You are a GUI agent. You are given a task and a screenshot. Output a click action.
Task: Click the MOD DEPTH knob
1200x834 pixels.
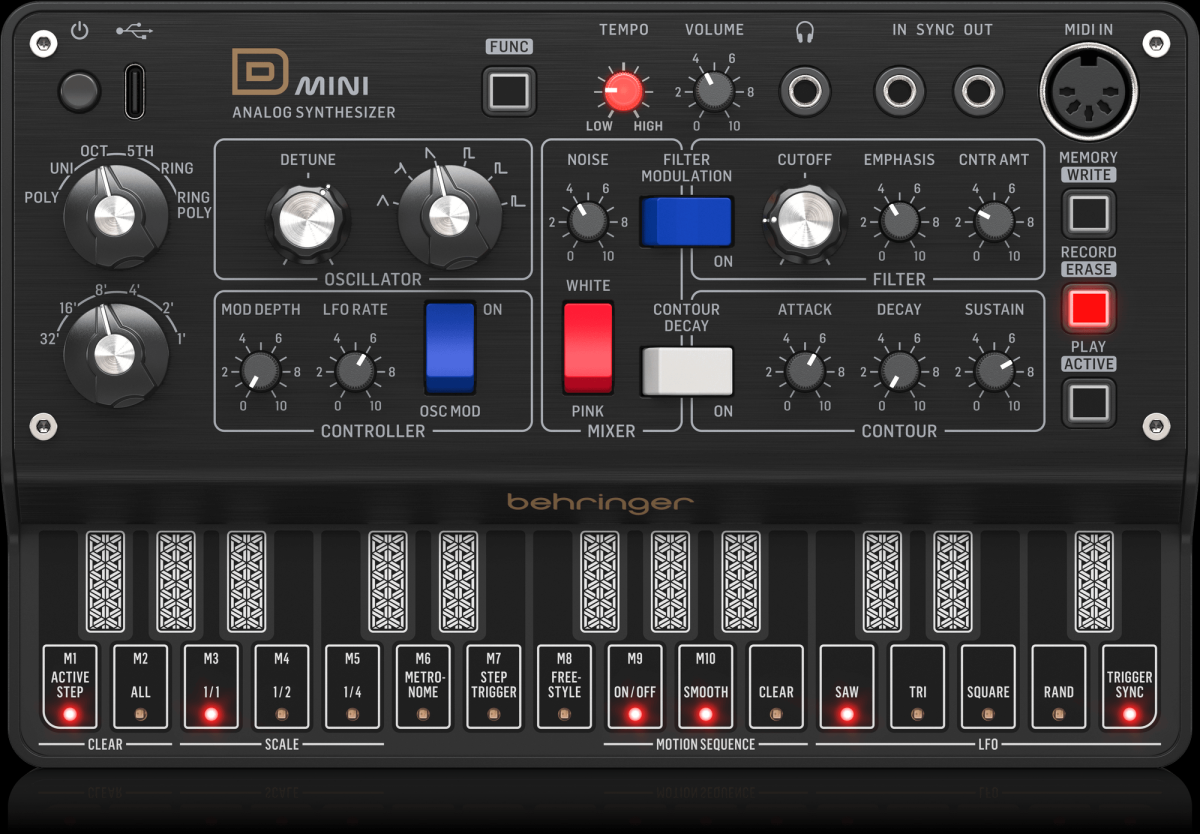pos(261,371)
